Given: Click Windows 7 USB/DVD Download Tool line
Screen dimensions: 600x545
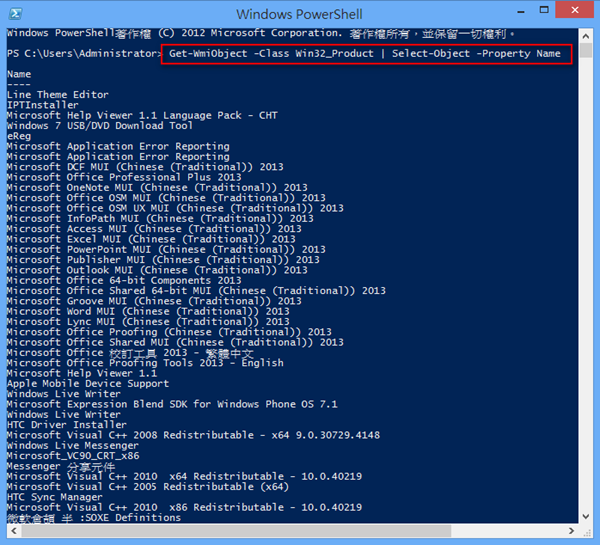Looking at the screenshot, I should click(x=100, y=126).
